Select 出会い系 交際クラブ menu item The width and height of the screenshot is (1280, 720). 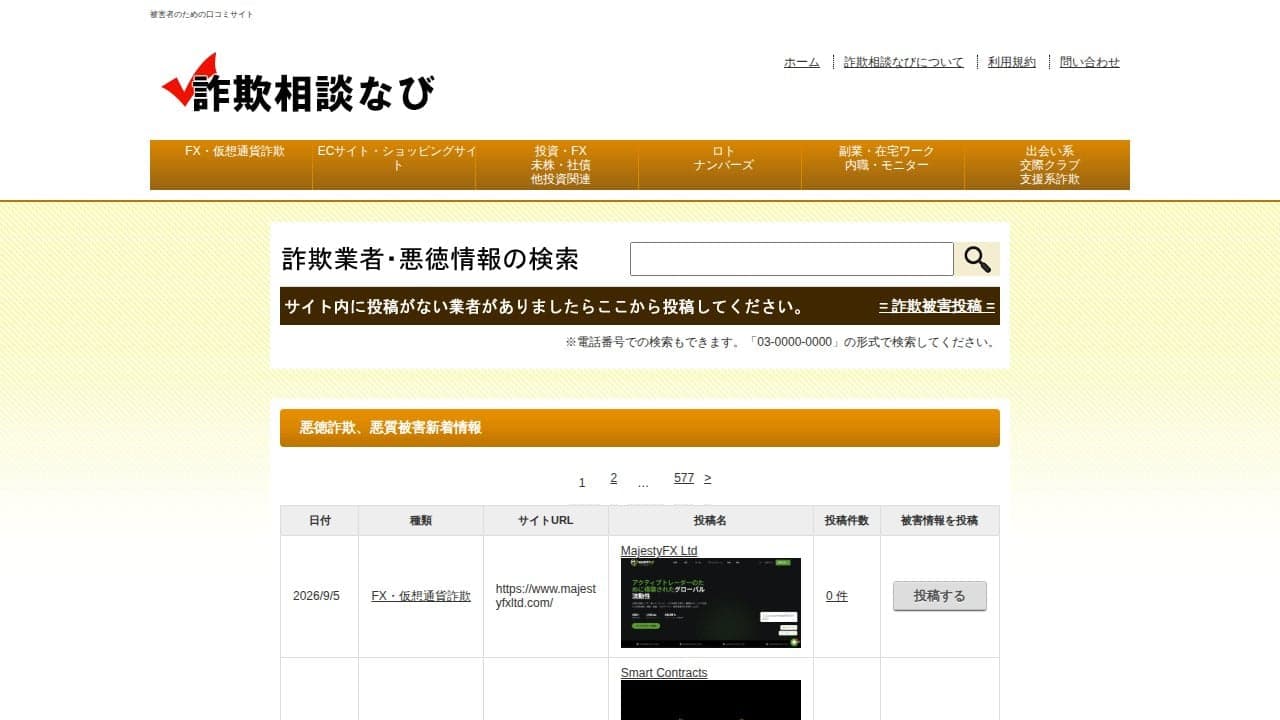(x=1048, y=165)
